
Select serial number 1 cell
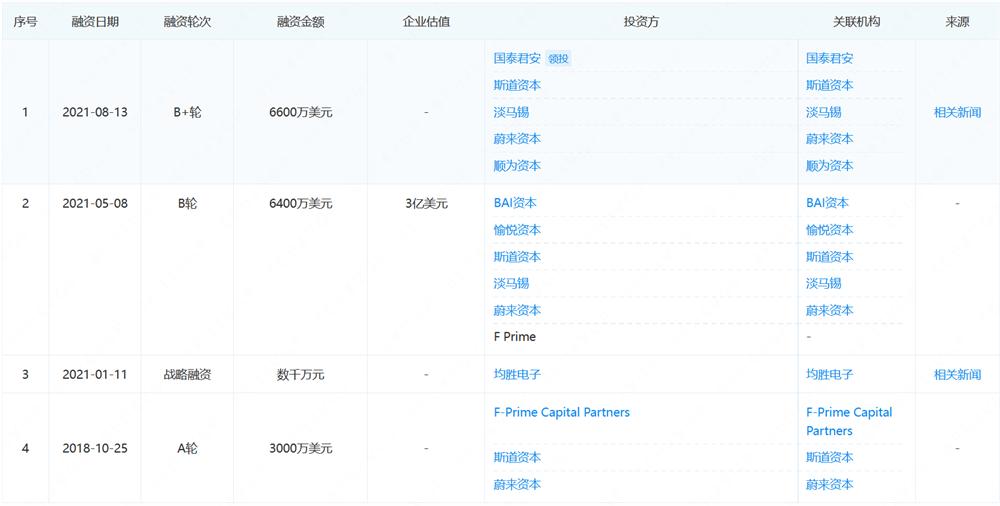click(25, 113)
